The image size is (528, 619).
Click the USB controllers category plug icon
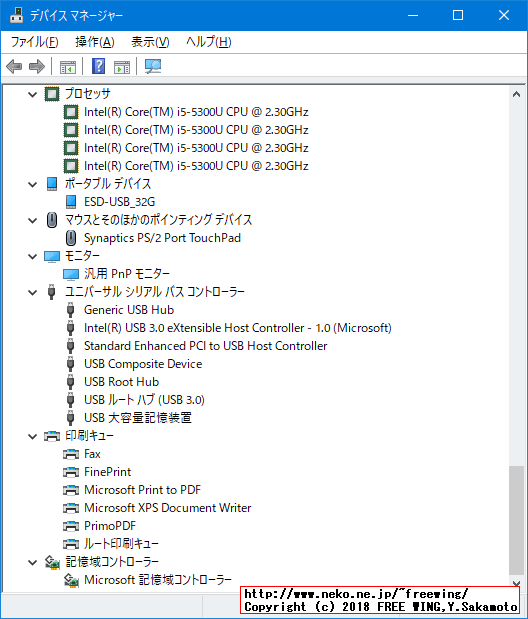[x=51, y=292]
